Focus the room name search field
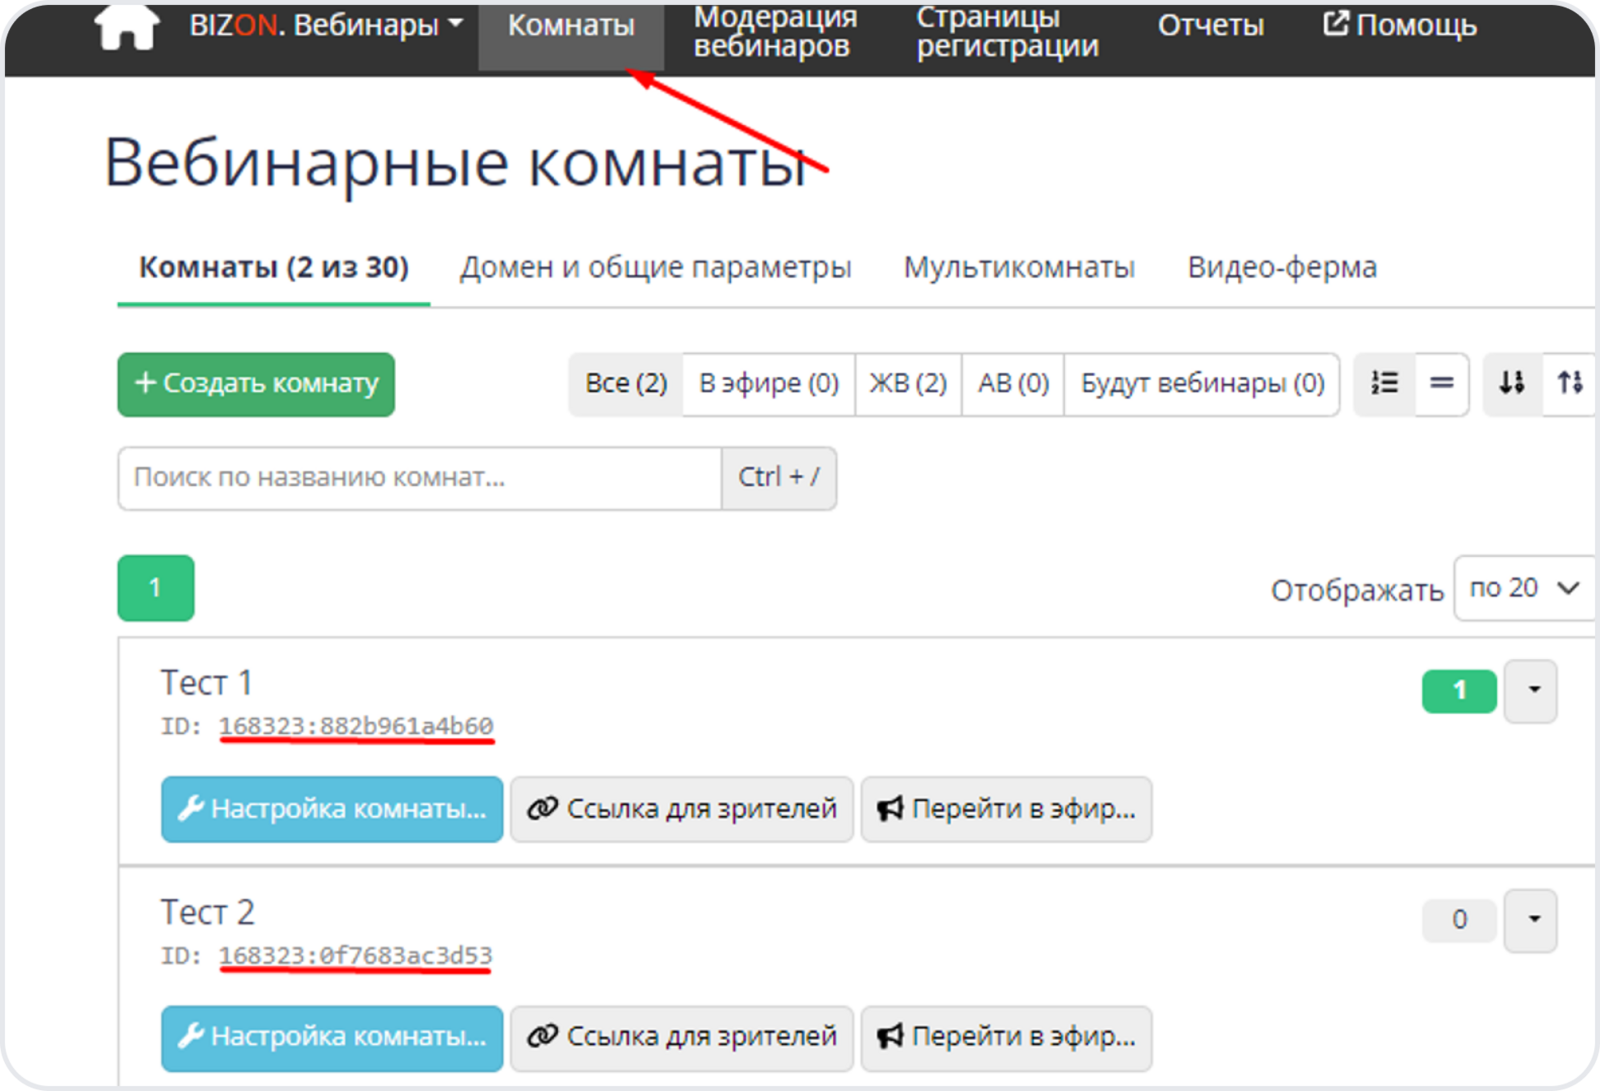 419,478
